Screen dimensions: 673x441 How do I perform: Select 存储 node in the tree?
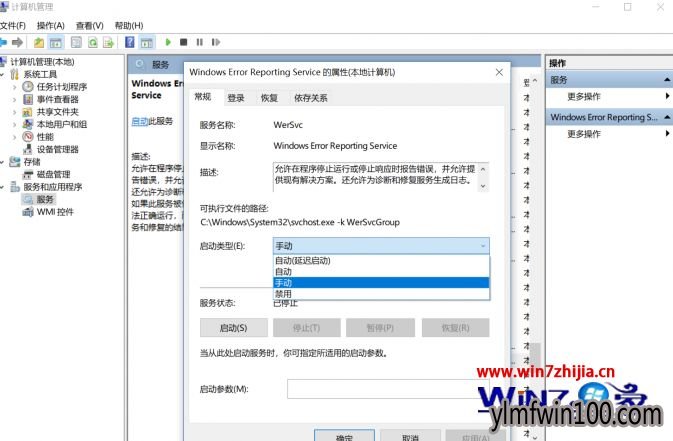point(32,161)
